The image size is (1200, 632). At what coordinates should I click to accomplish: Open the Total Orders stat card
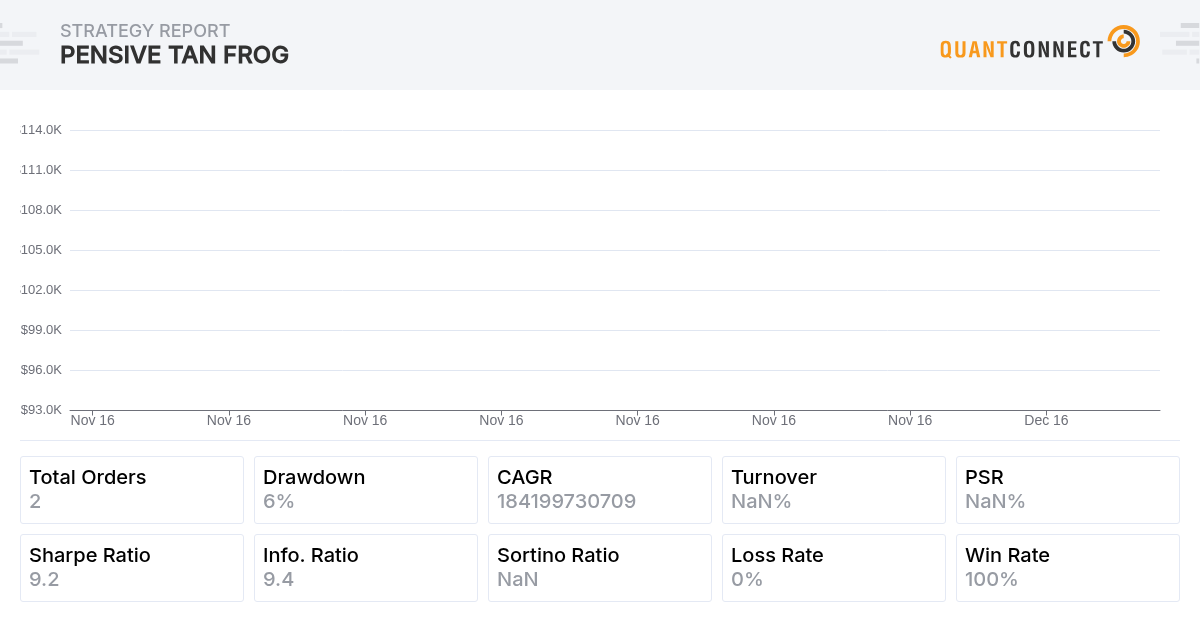pos(132,490)
